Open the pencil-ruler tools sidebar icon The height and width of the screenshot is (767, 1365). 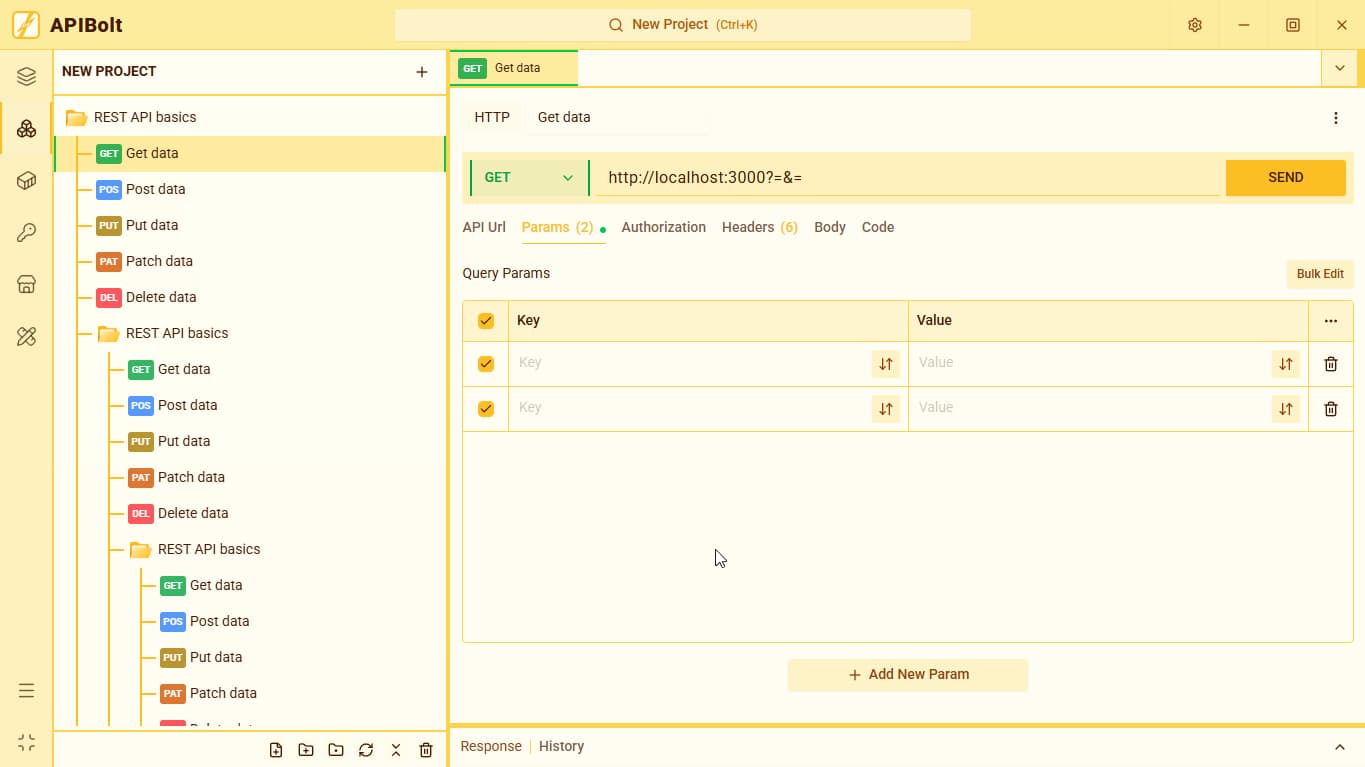(27, 337)
